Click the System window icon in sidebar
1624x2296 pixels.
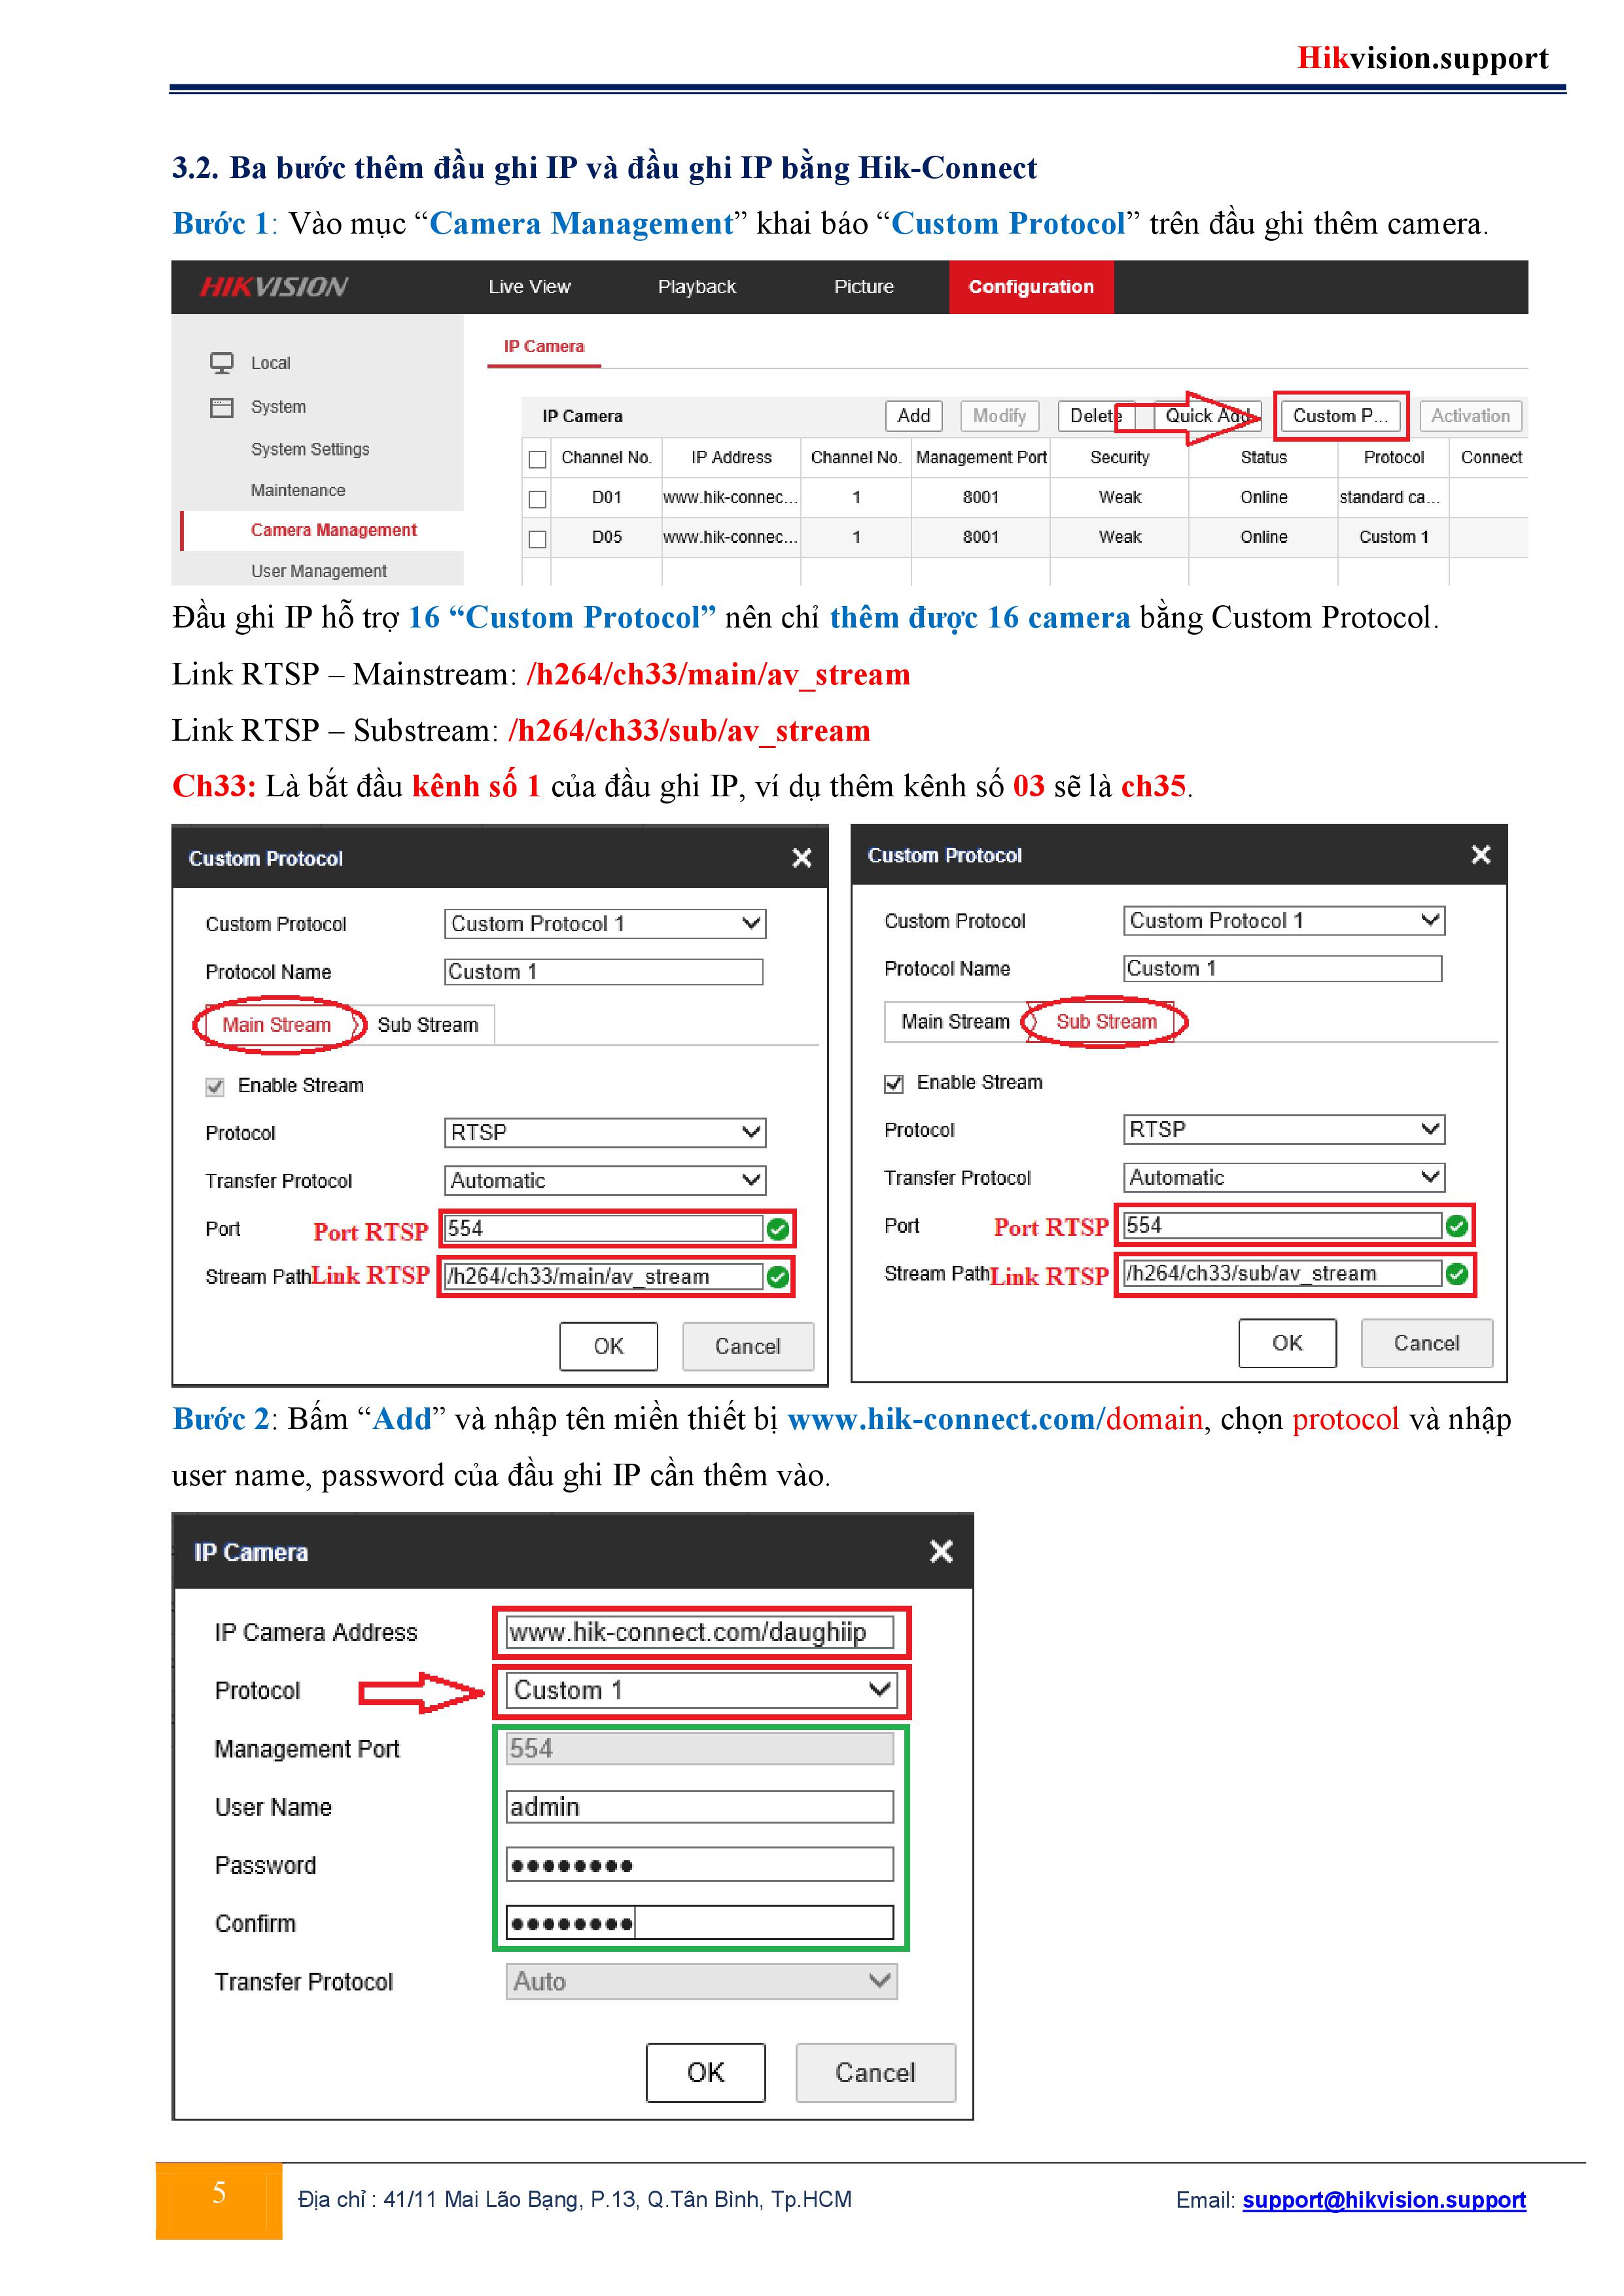click(x=221, y=407)
